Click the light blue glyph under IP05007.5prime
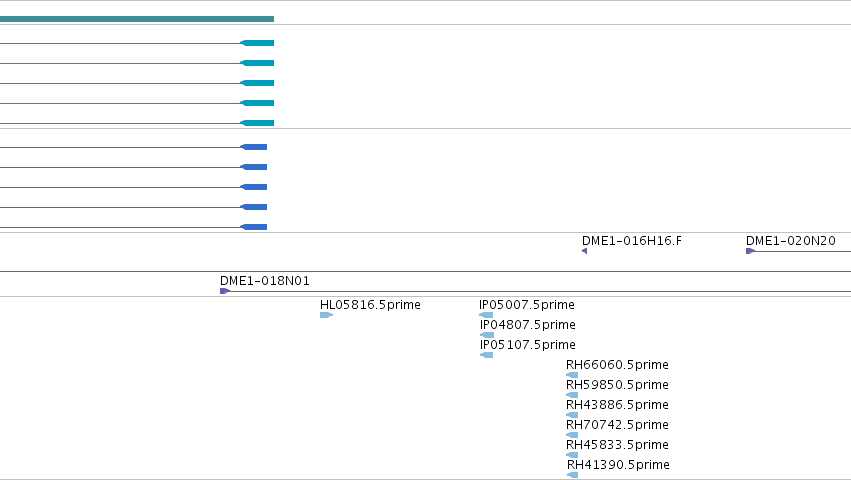The width and height of the screenshot is (851, 480). click(486, 315)
